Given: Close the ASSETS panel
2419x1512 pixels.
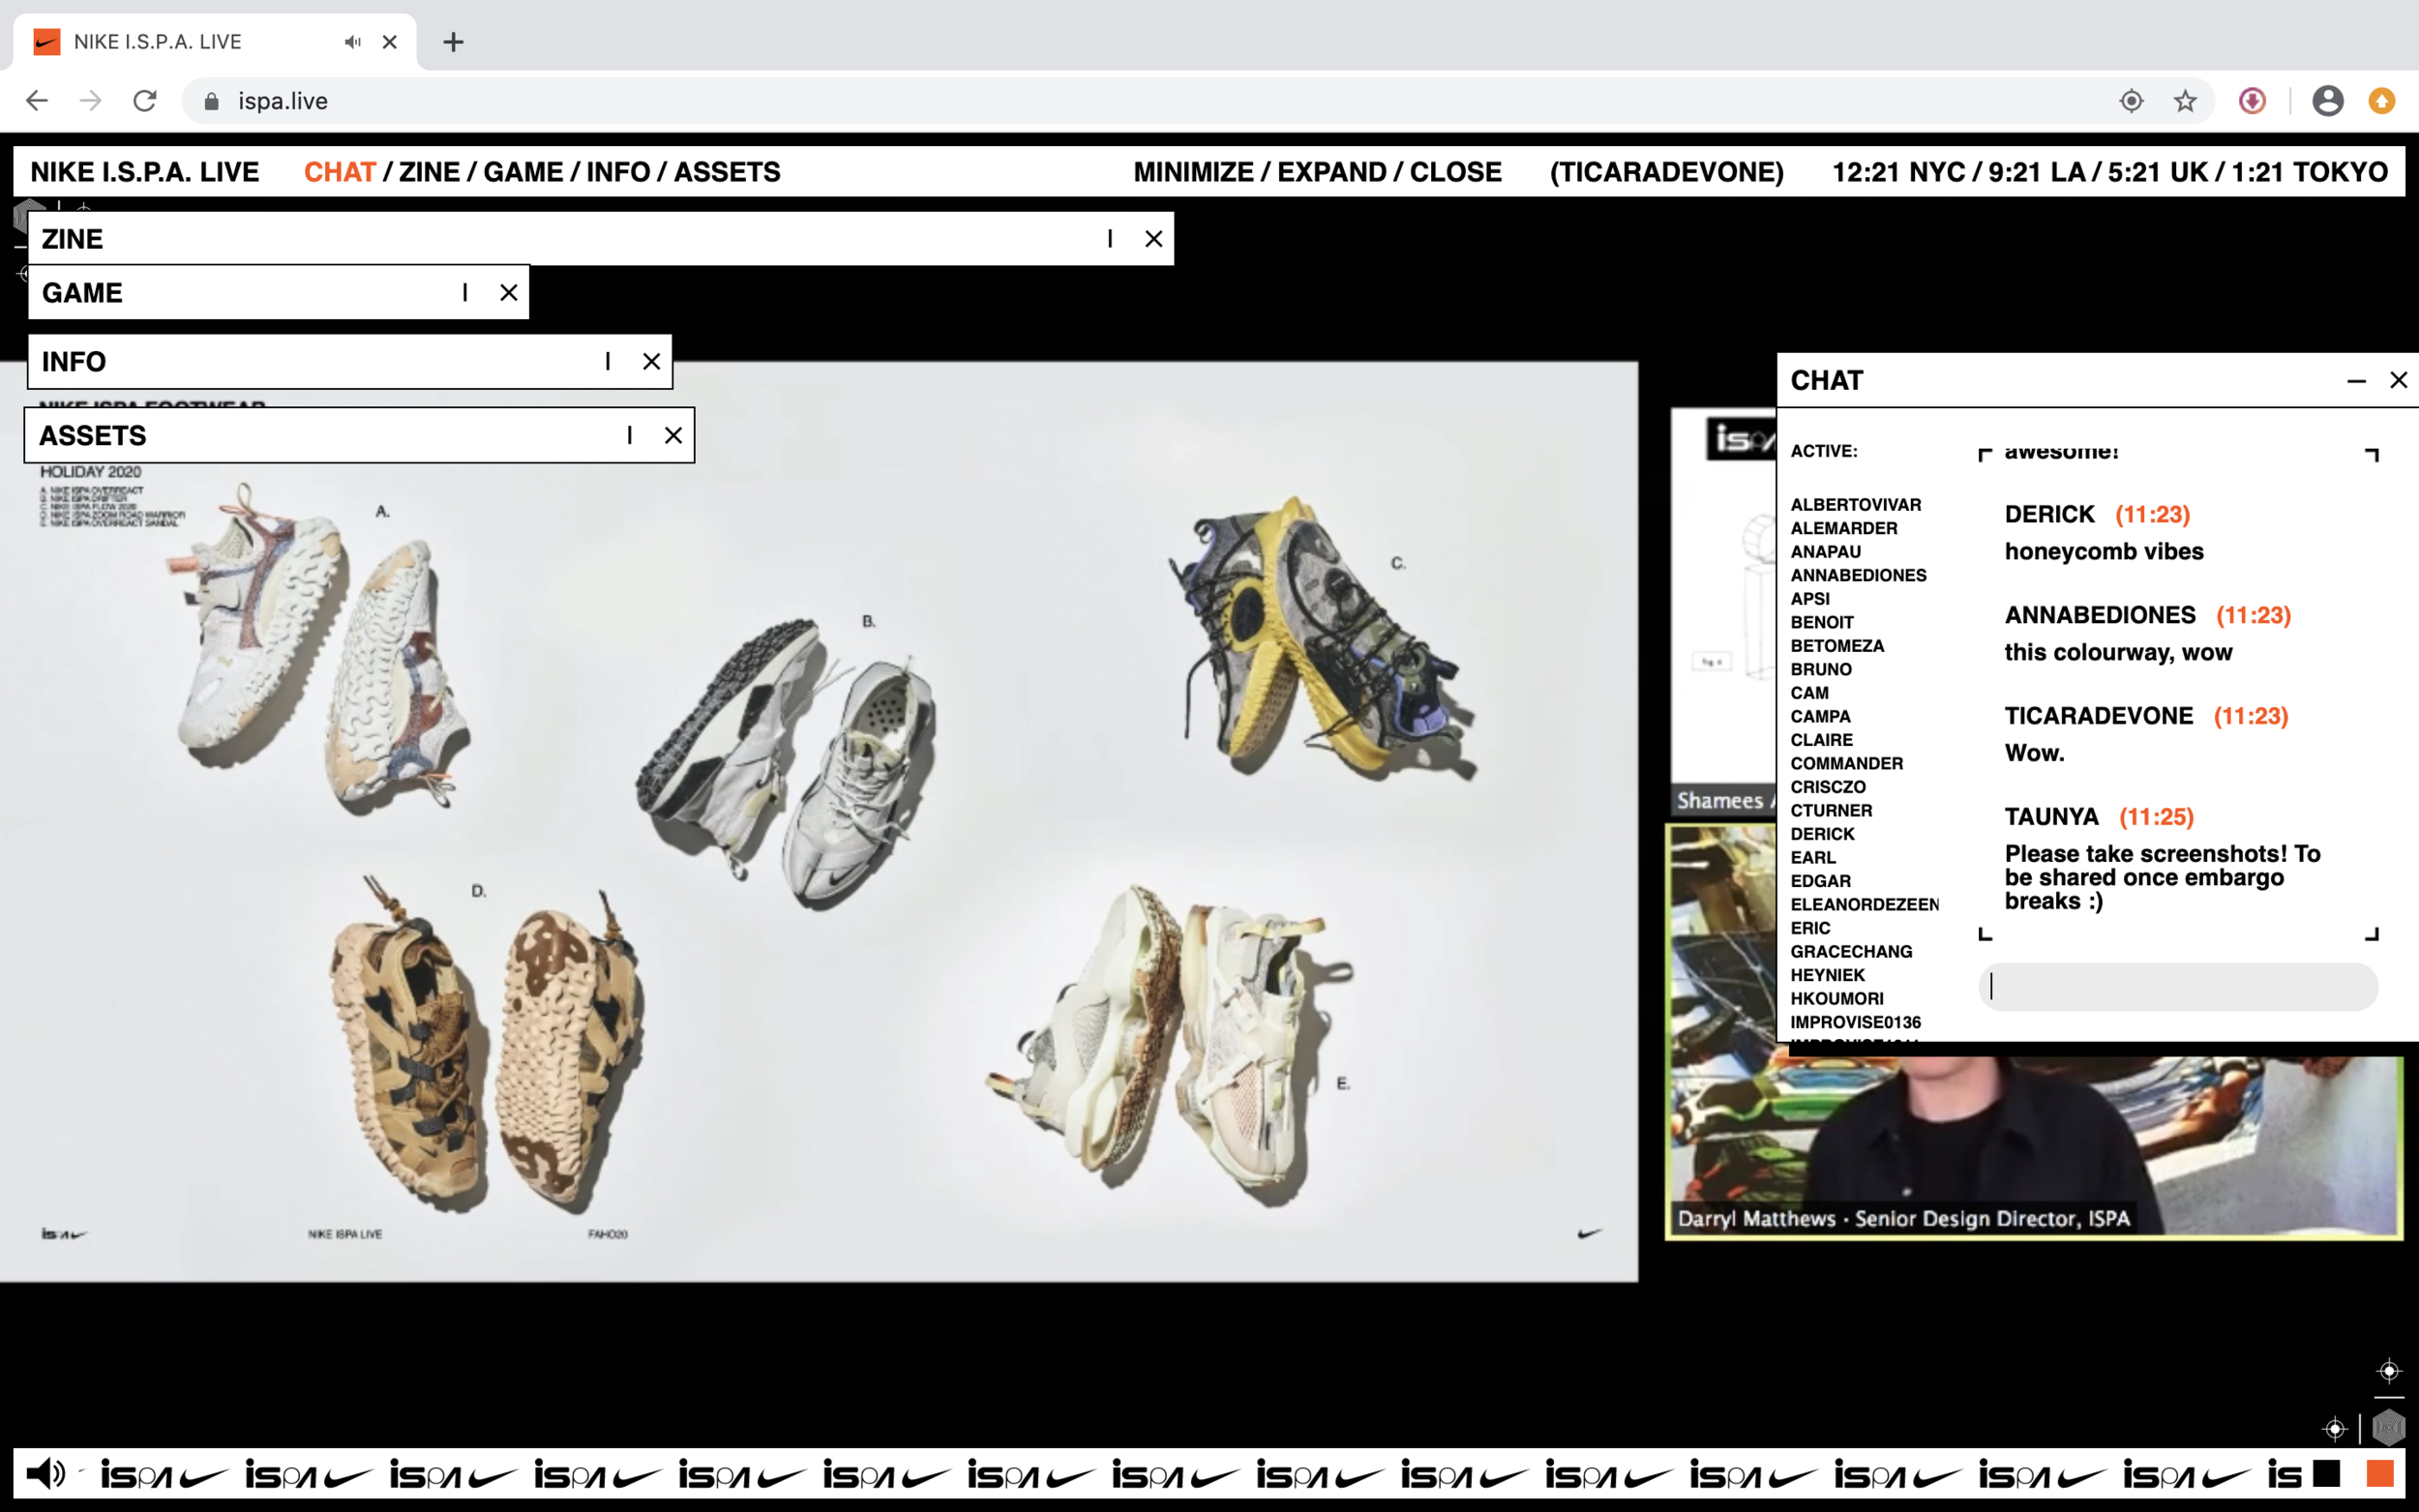Looking at the screenshot, I should pos(674,436).
